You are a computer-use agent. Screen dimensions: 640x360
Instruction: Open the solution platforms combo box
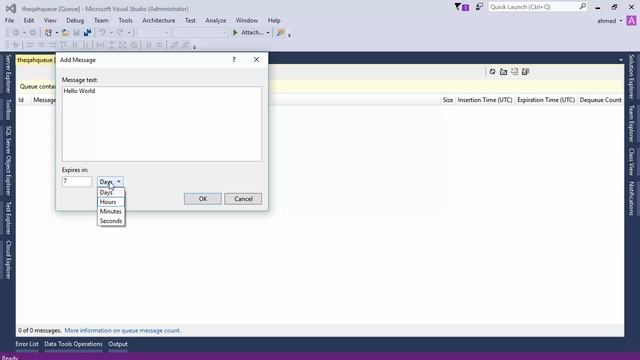[x=200, y=33]
